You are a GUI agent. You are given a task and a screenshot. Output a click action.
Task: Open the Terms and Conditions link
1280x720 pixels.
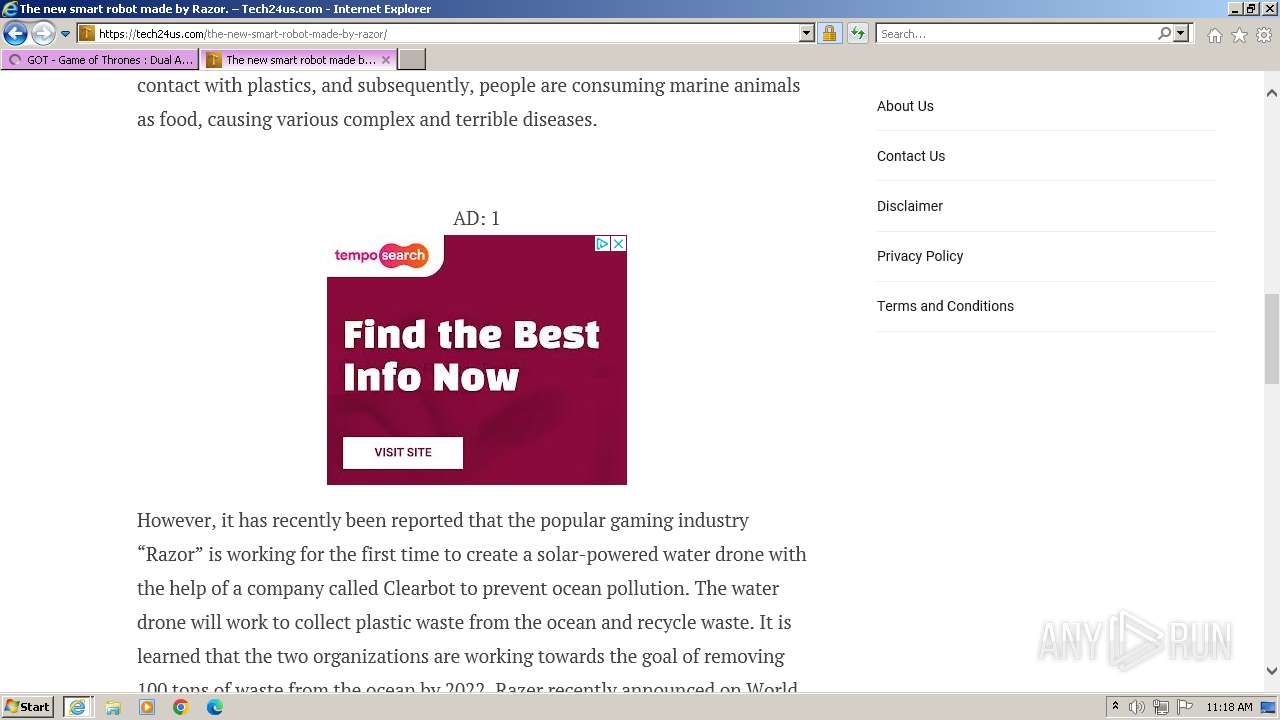[x=945, y=306]
